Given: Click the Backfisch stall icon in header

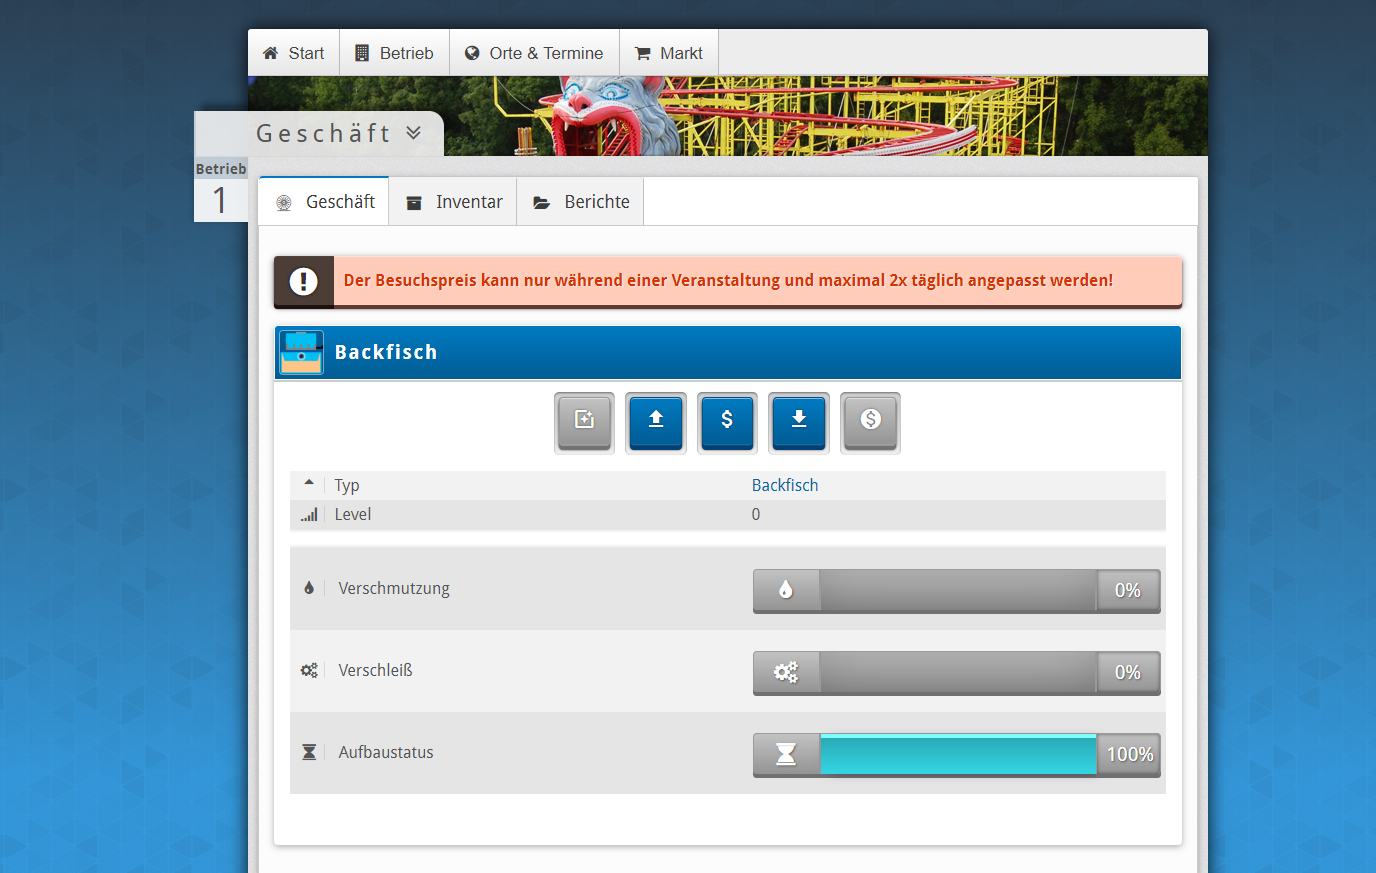Looking at the screenshot, I should [x=301, y=353].
